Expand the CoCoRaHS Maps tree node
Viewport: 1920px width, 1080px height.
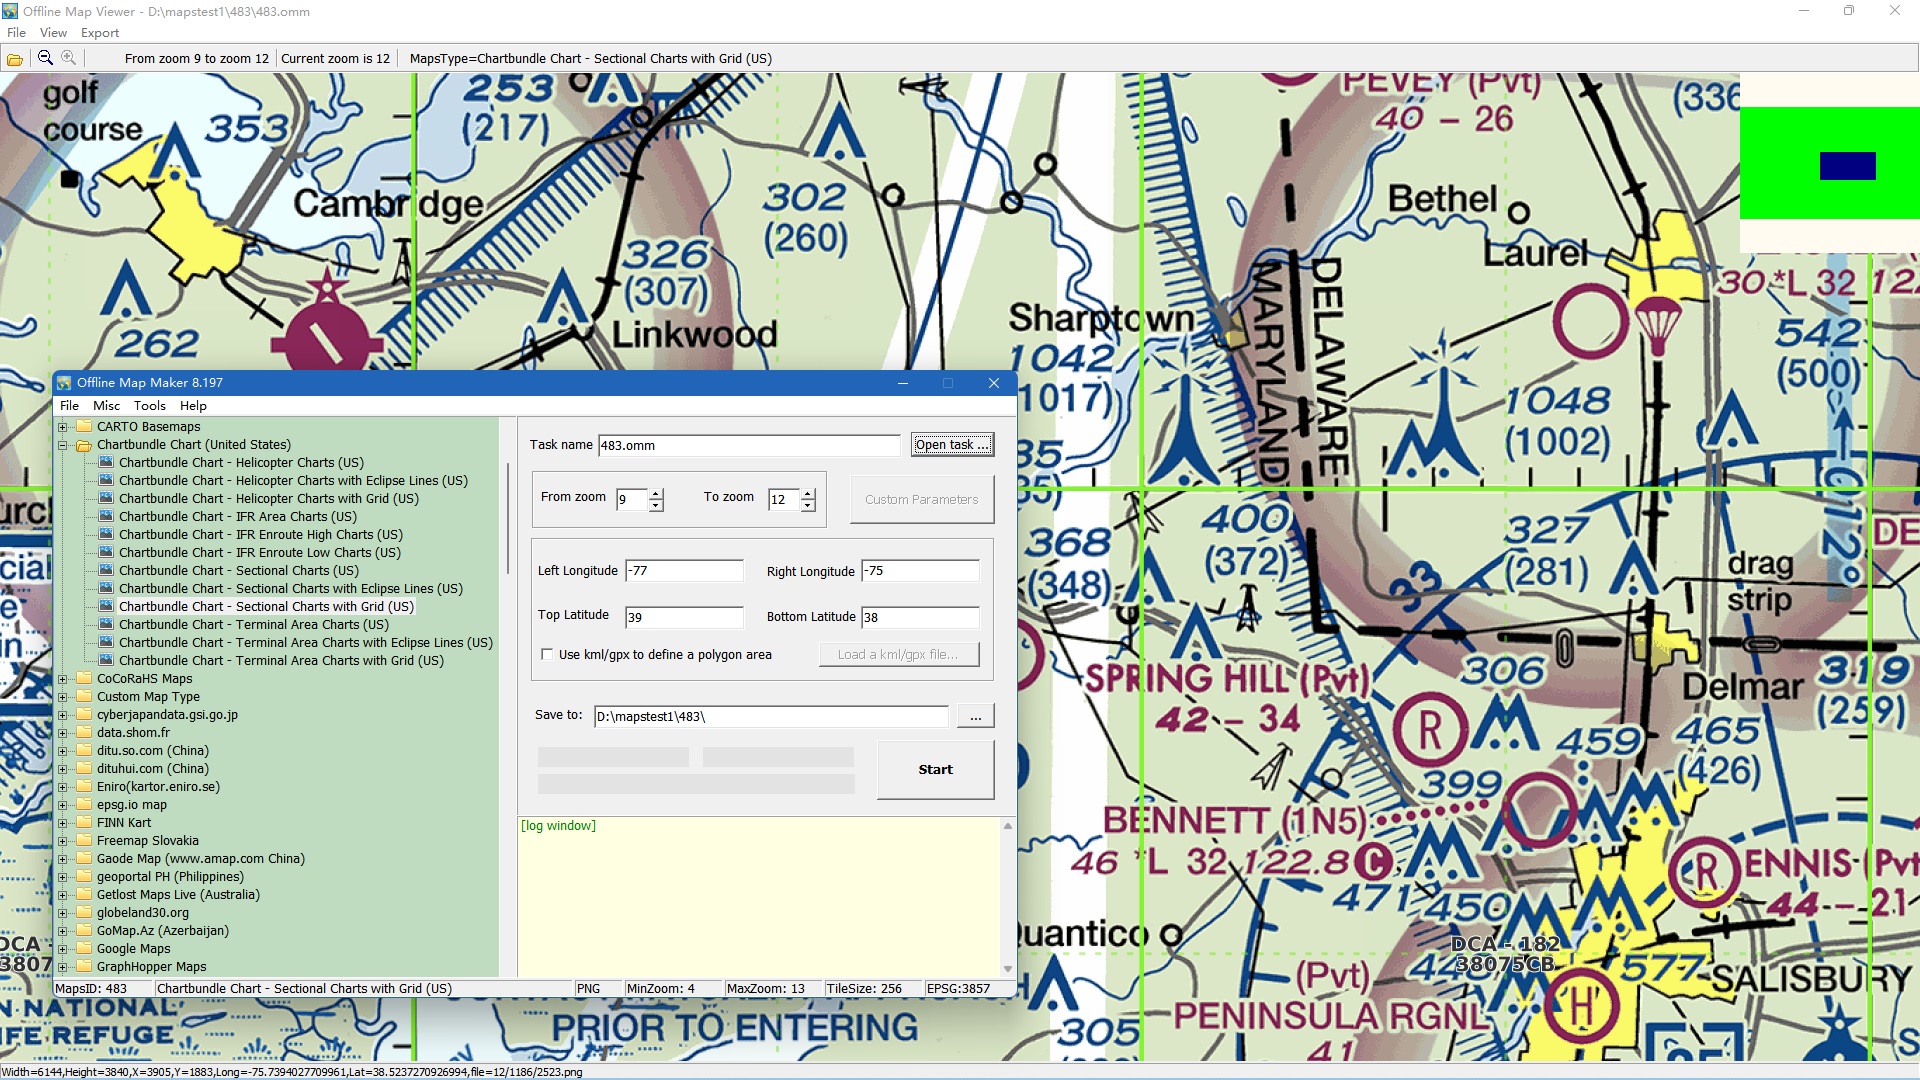point(62,679)
